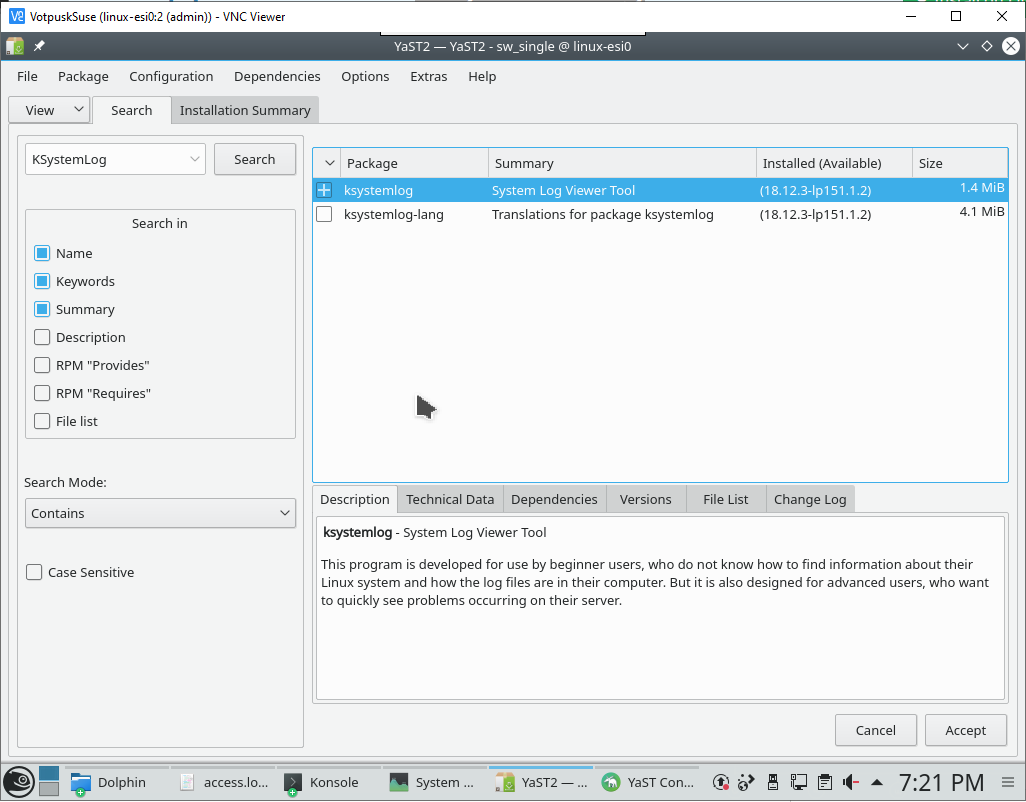Open the Dependencies menu
This screenshot has height=802, width=1026.
[277, 77]
